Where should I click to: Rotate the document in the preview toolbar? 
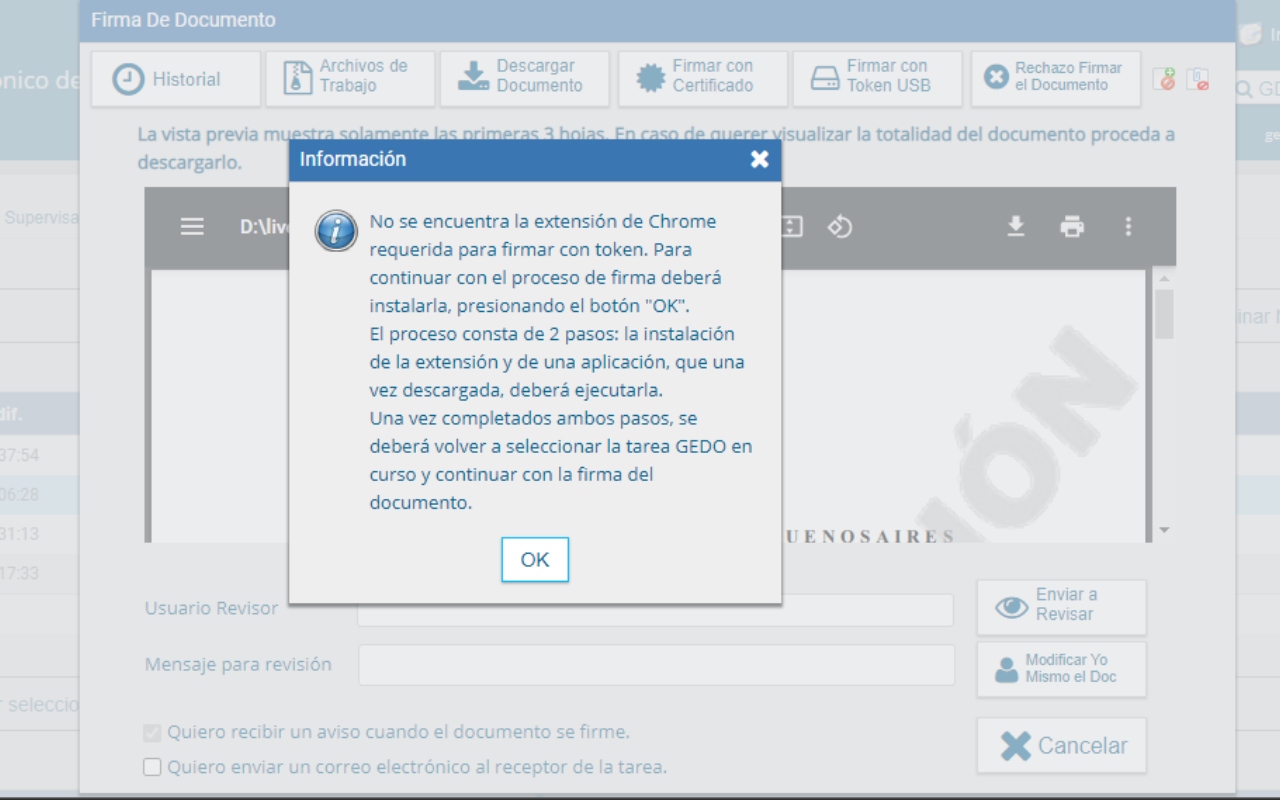tap(840, 227)
